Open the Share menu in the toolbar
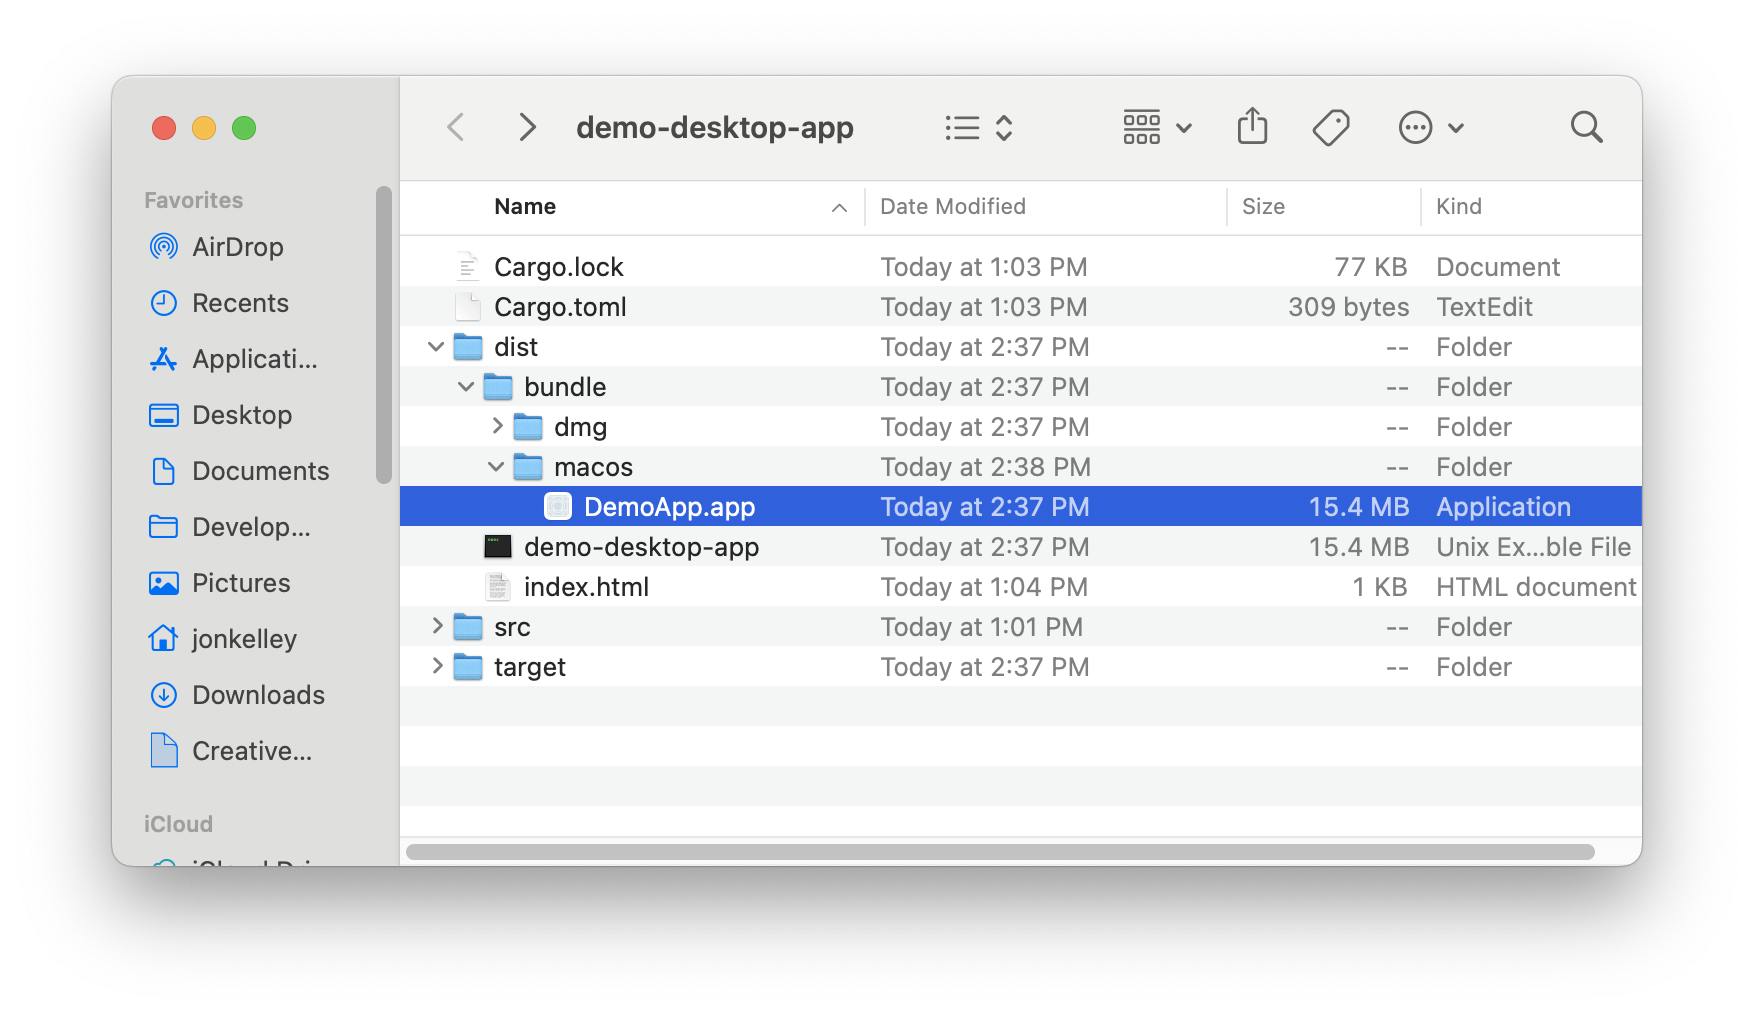1754x1014 pixels. pos(1253,127)
